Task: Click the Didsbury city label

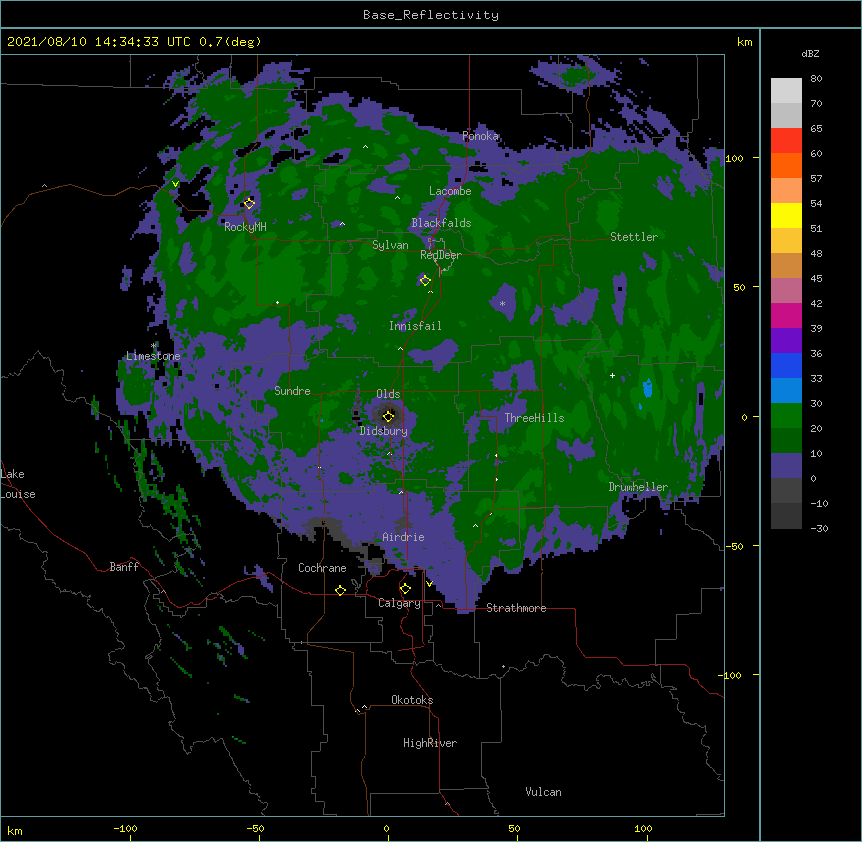Action: coord(384,431)
